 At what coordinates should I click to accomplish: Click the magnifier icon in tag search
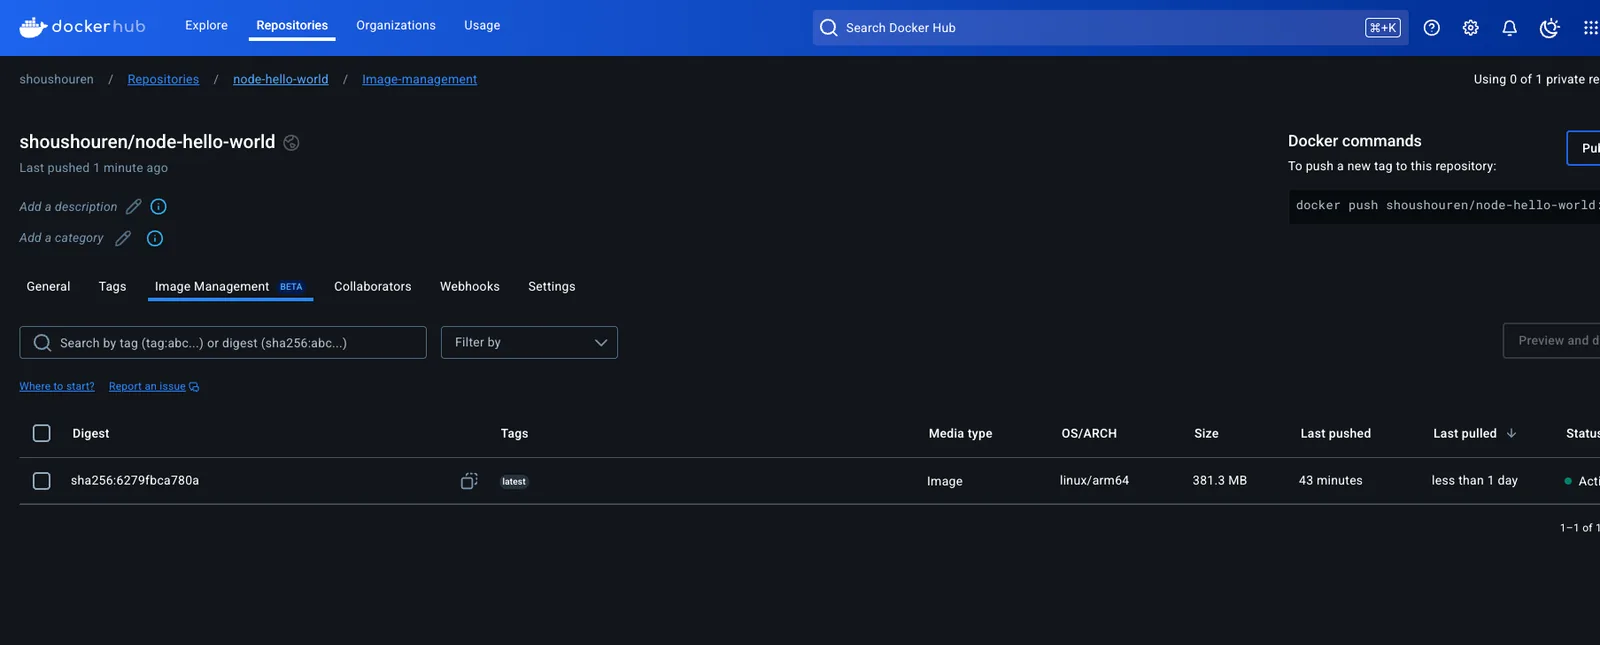tap(42, 343)
